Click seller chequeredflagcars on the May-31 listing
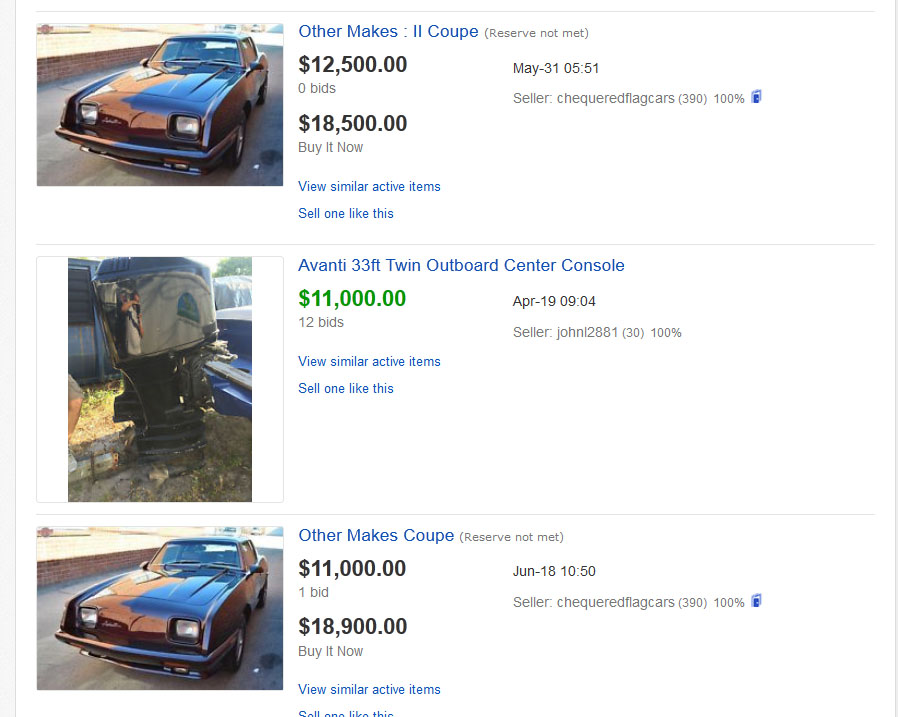The width and height of the screenshot is (898, 717). pyautogui.click(x=615, y=99)
